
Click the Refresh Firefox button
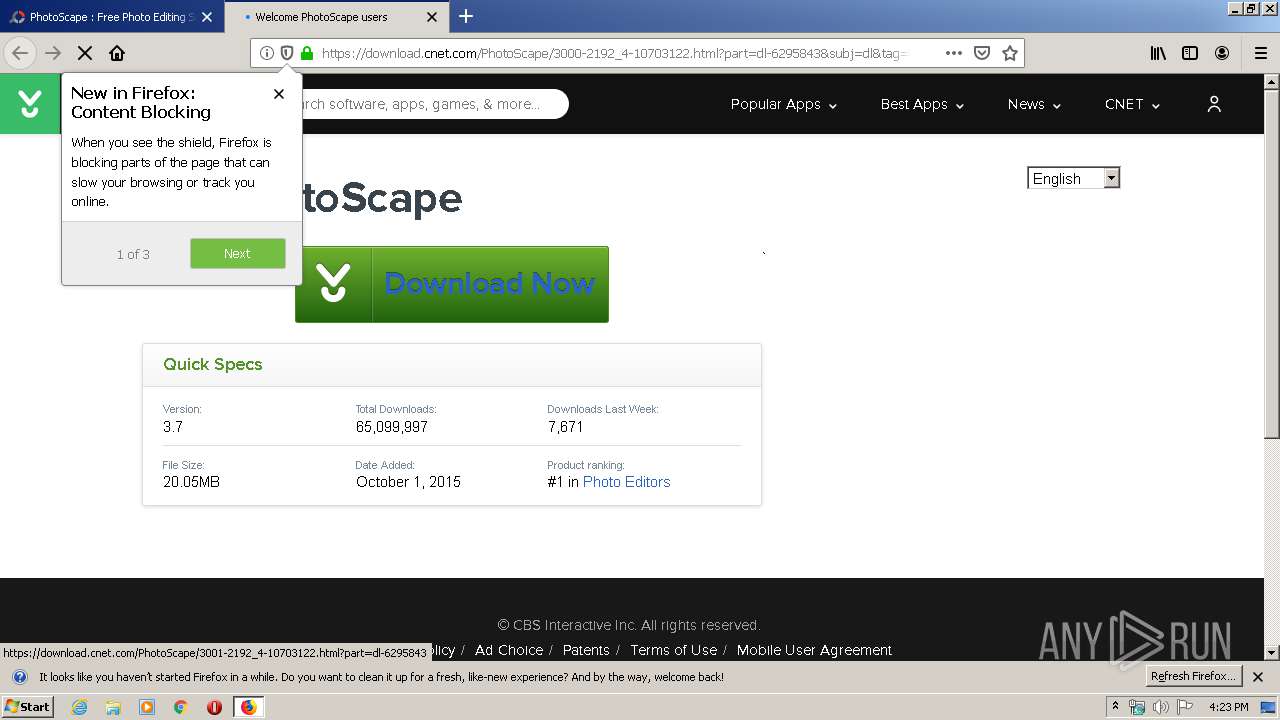point(1193,676)
